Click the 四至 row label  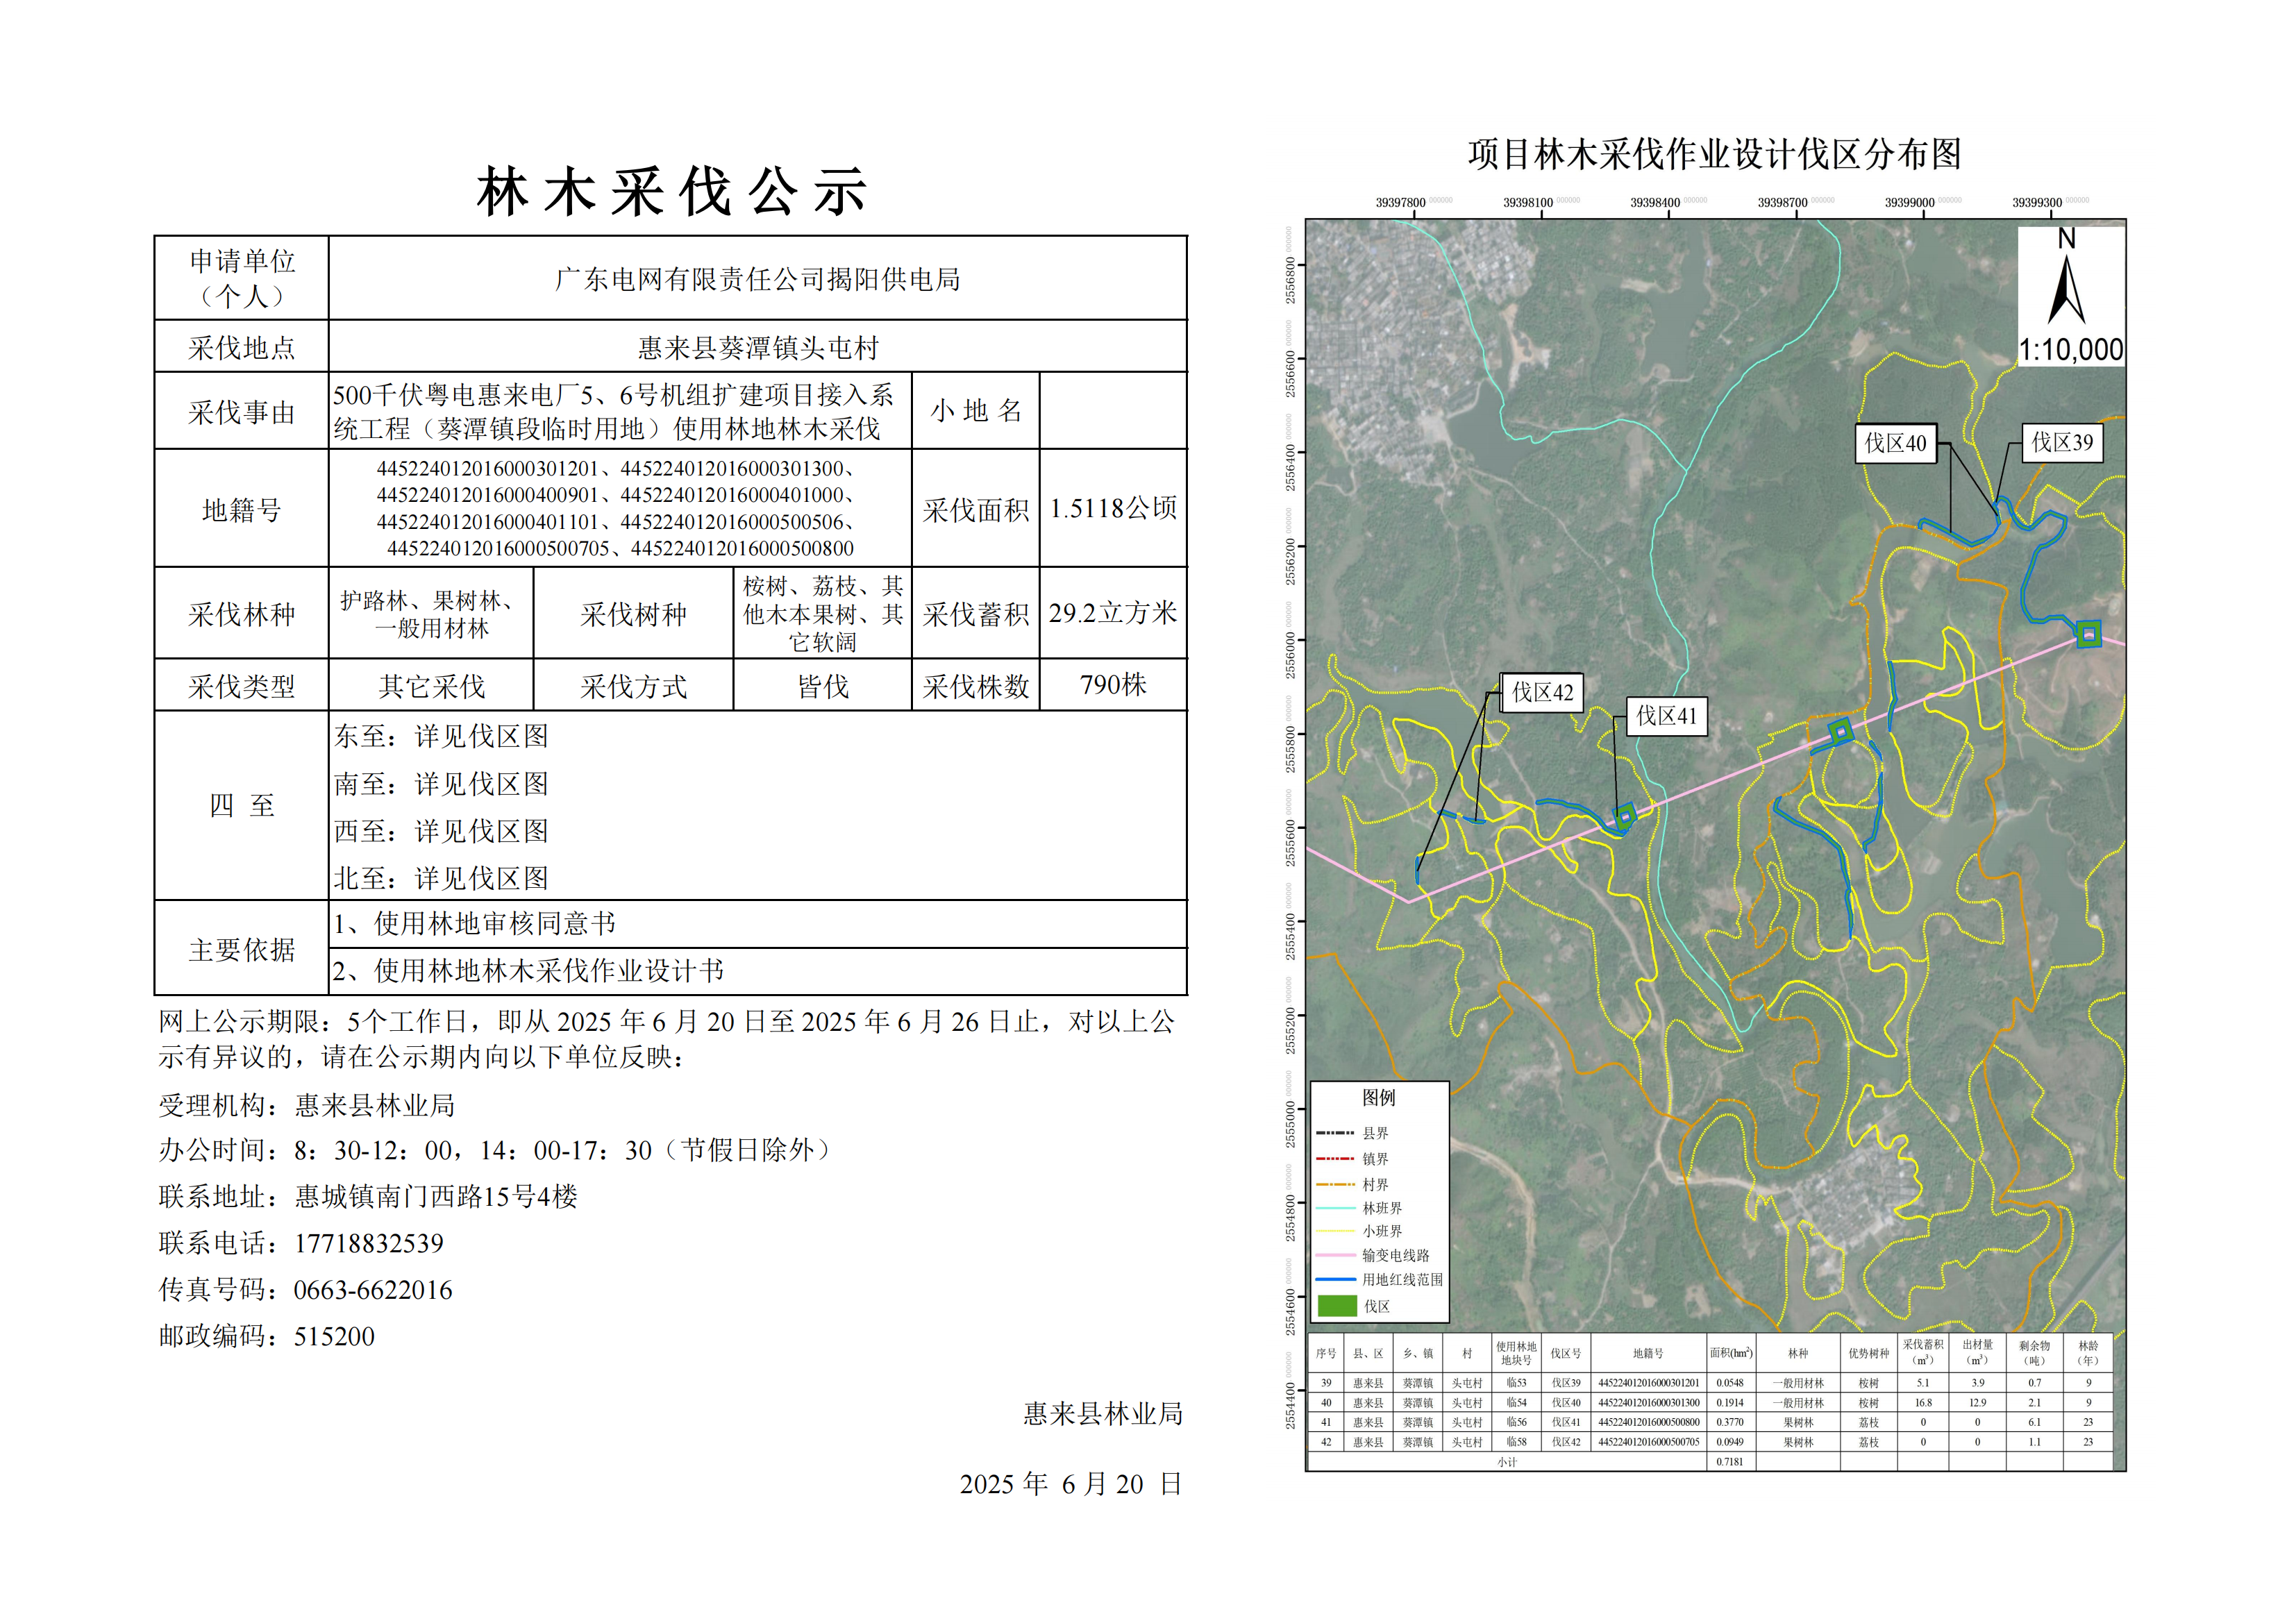(x=242, y=805)
